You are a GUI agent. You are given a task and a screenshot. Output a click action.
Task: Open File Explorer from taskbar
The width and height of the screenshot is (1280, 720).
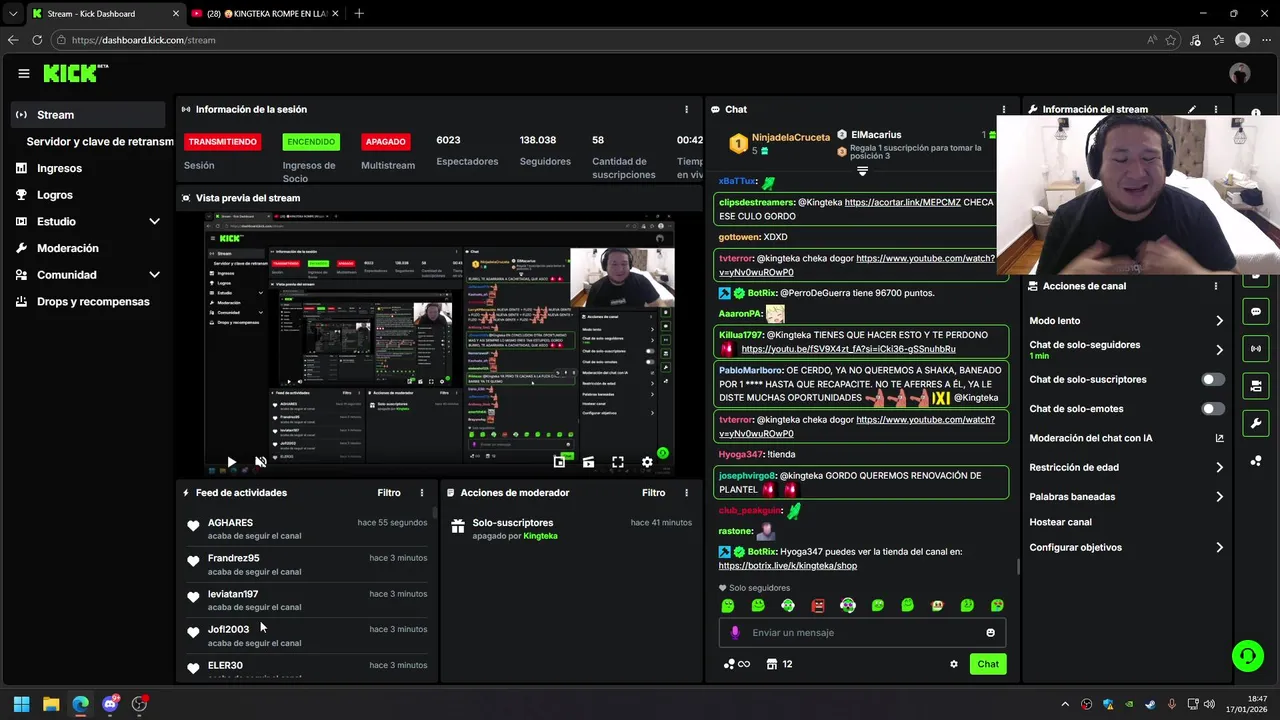[x=51, y=704]
